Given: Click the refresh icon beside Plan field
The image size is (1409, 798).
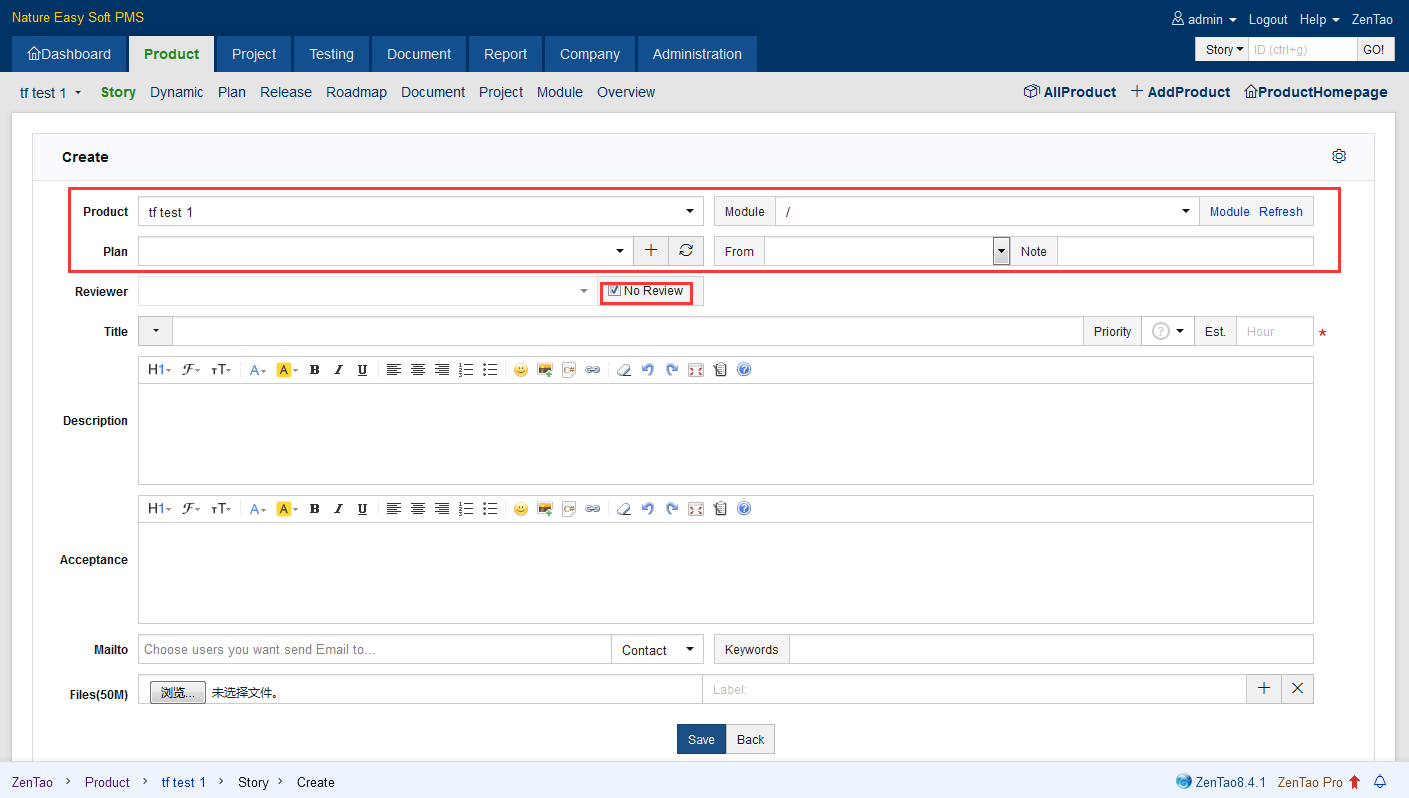Looking at the screenshot, I should (686, 251).
